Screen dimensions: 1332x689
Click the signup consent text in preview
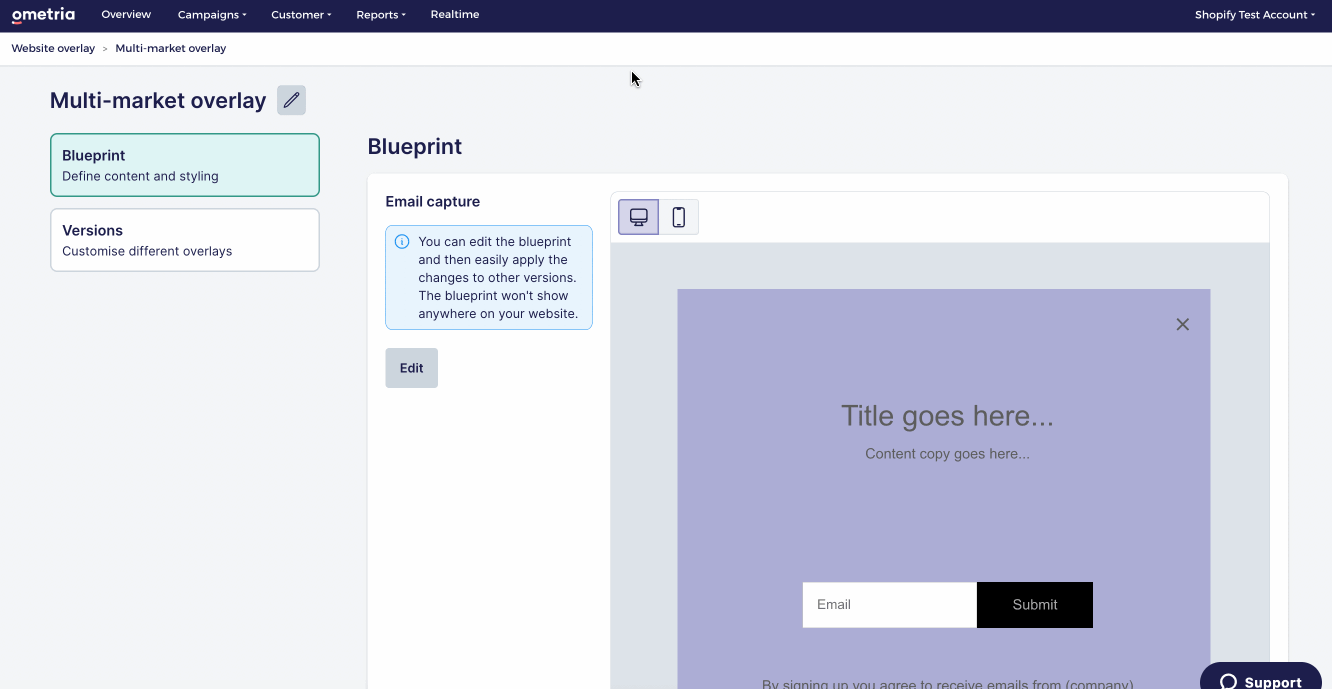pos(947,684)
